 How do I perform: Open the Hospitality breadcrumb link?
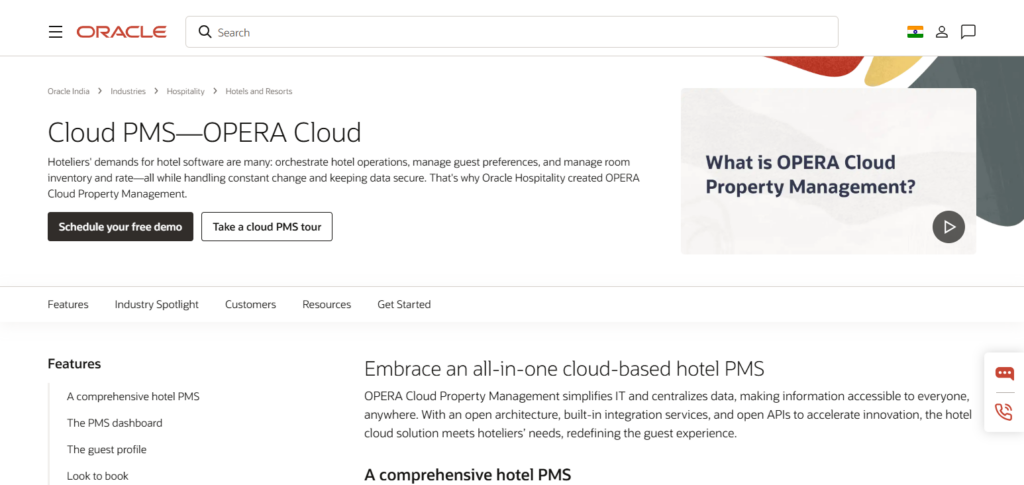coord(185,91)
